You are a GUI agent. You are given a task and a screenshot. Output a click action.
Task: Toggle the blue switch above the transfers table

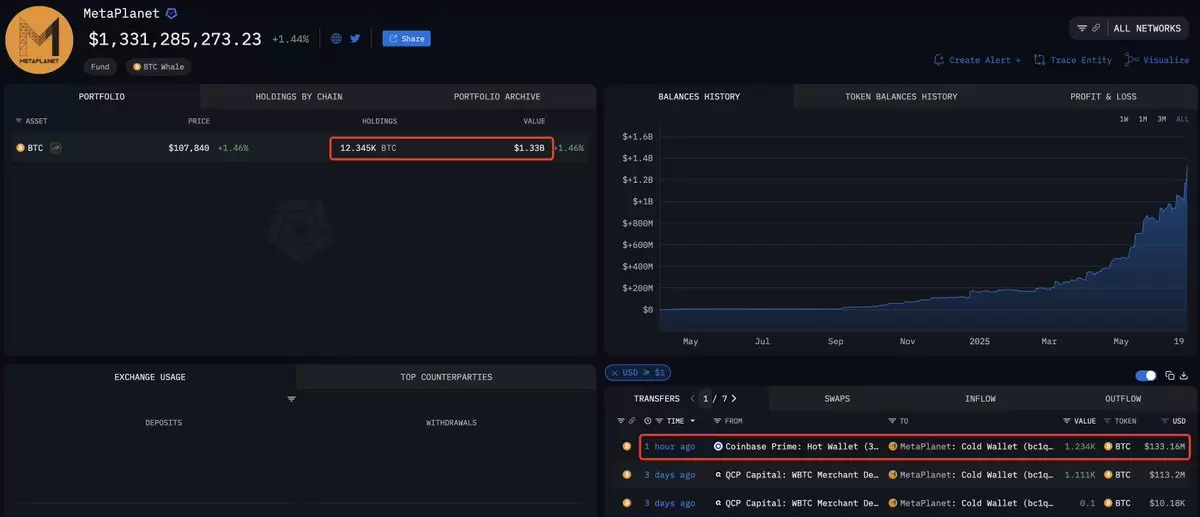tap(1146, 375)
